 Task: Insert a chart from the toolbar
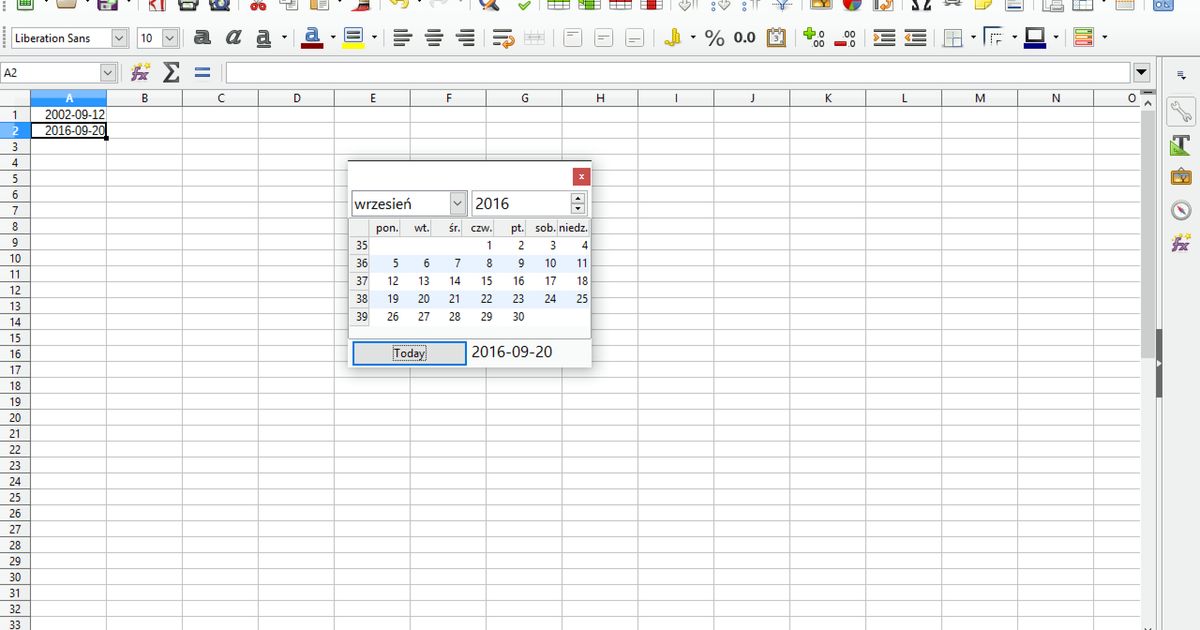click(850, 8)
